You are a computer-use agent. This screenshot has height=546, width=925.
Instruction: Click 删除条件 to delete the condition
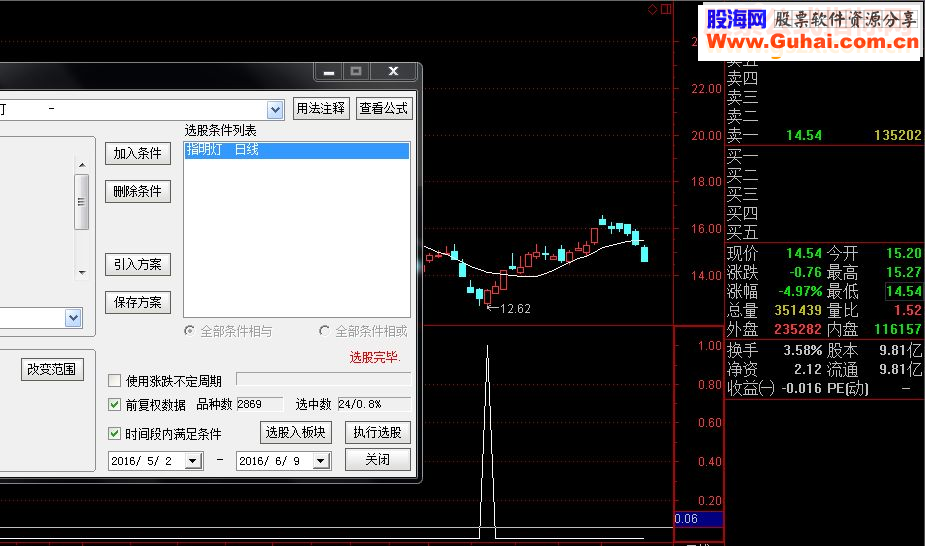pos(137,191)
